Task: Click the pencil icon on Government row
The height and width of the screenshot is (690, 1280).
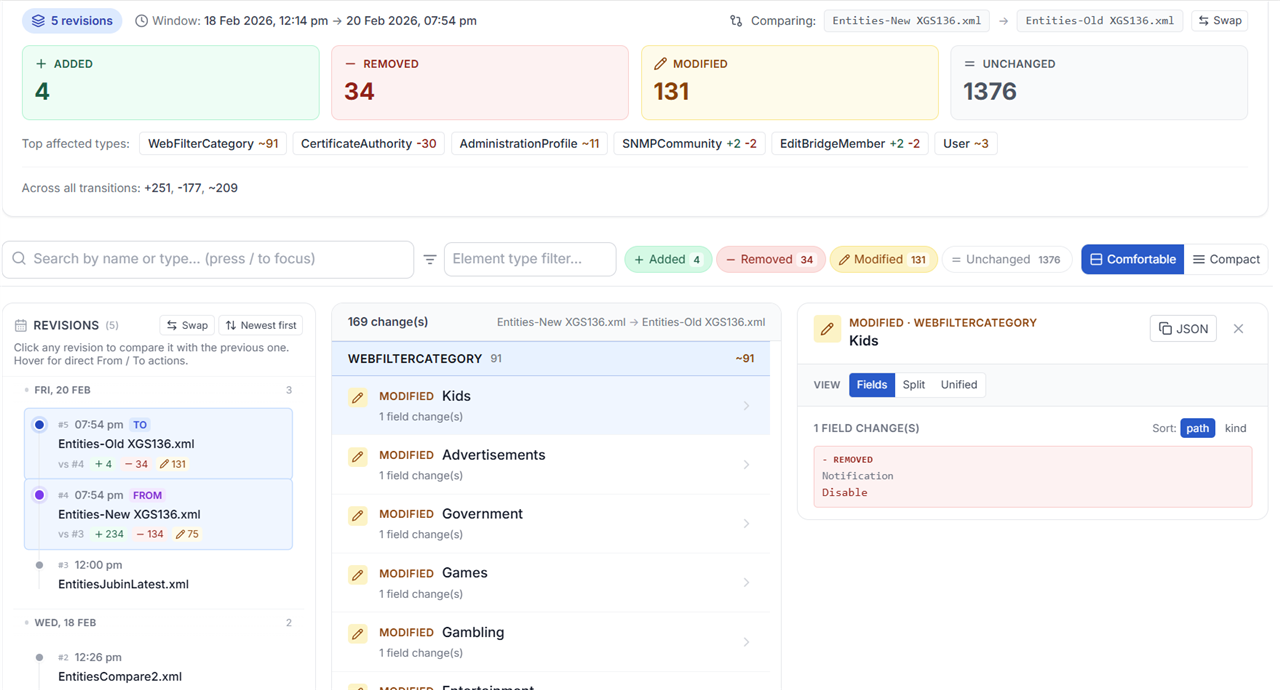Action: tap(358, 516)
